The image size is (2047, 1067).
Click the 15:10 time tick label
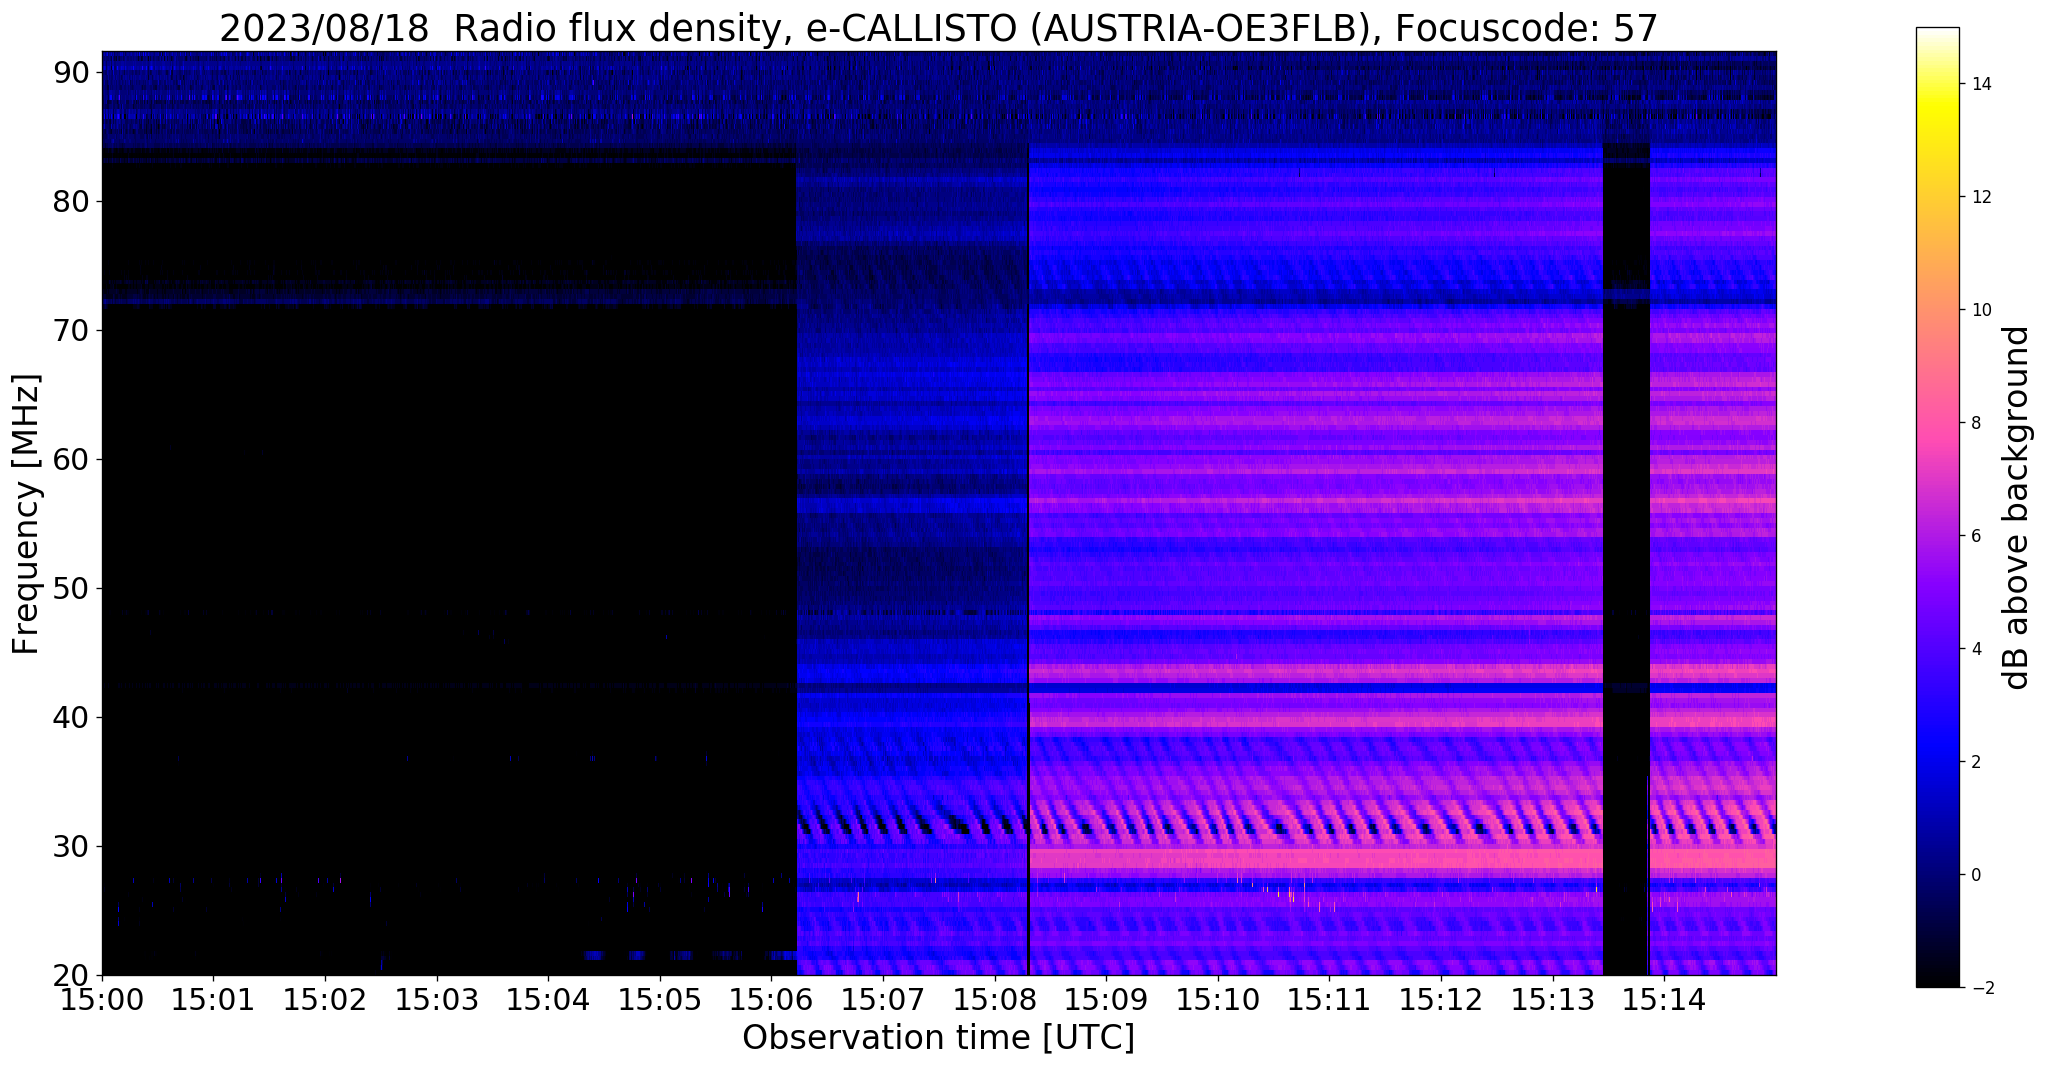[x=1218, y=999]
